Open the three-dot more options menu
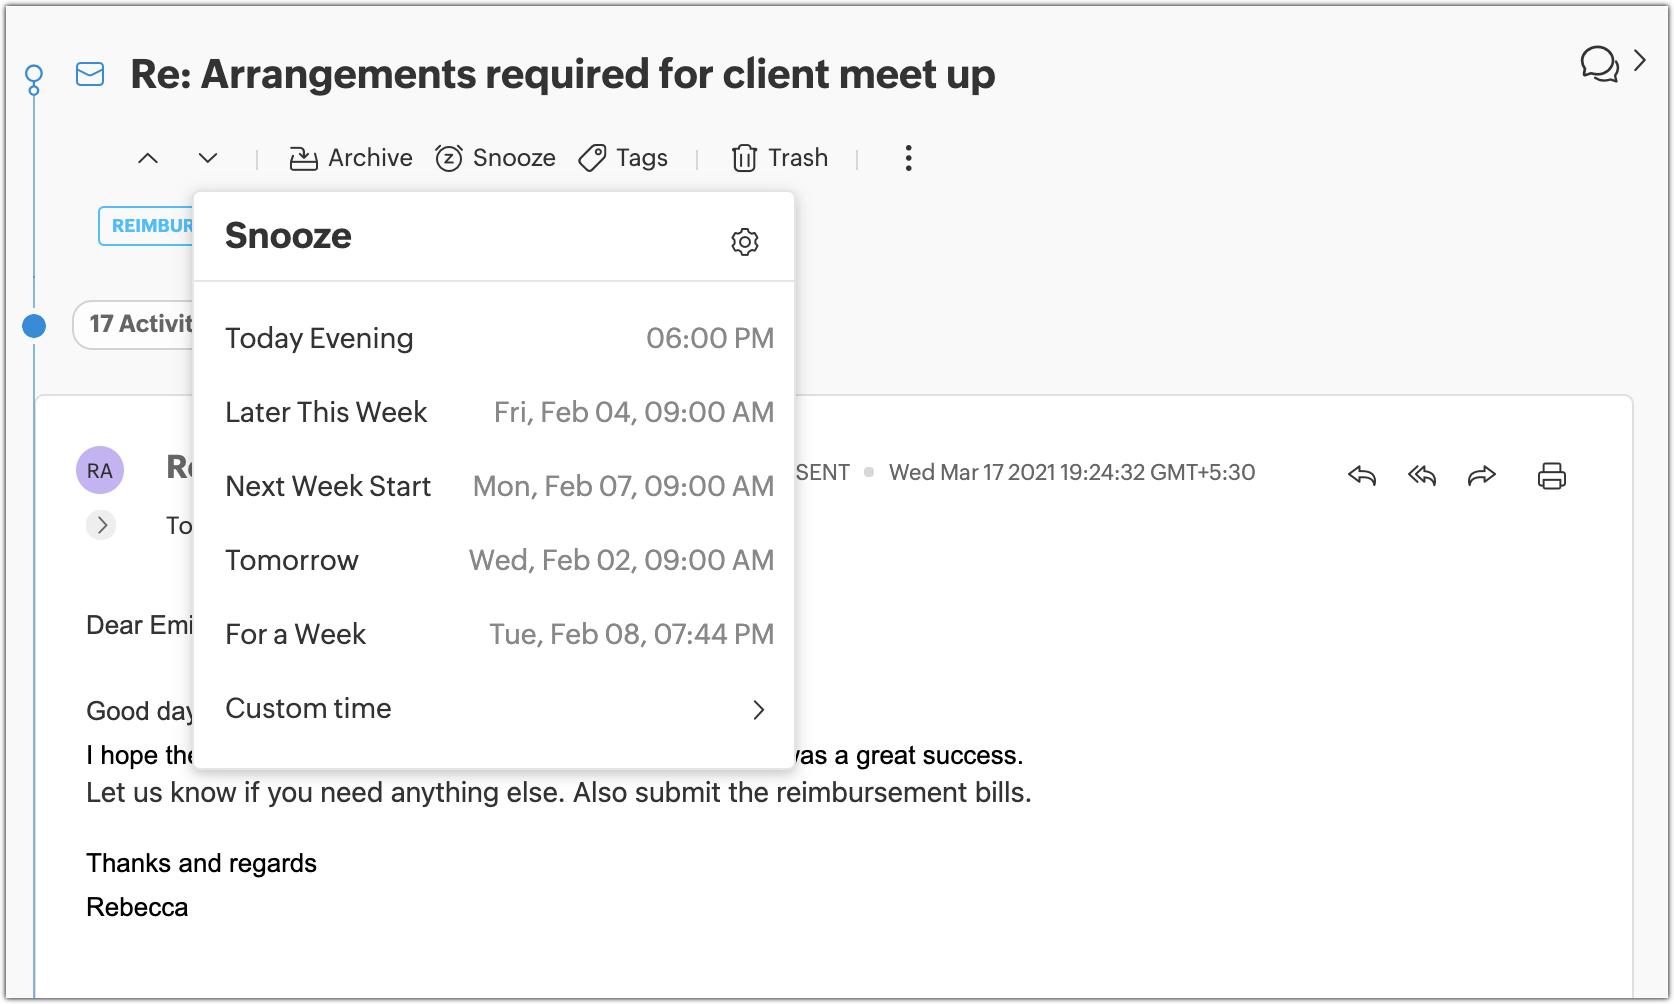Viewport: 1674px width, 1004px height. tap(908, 158)
